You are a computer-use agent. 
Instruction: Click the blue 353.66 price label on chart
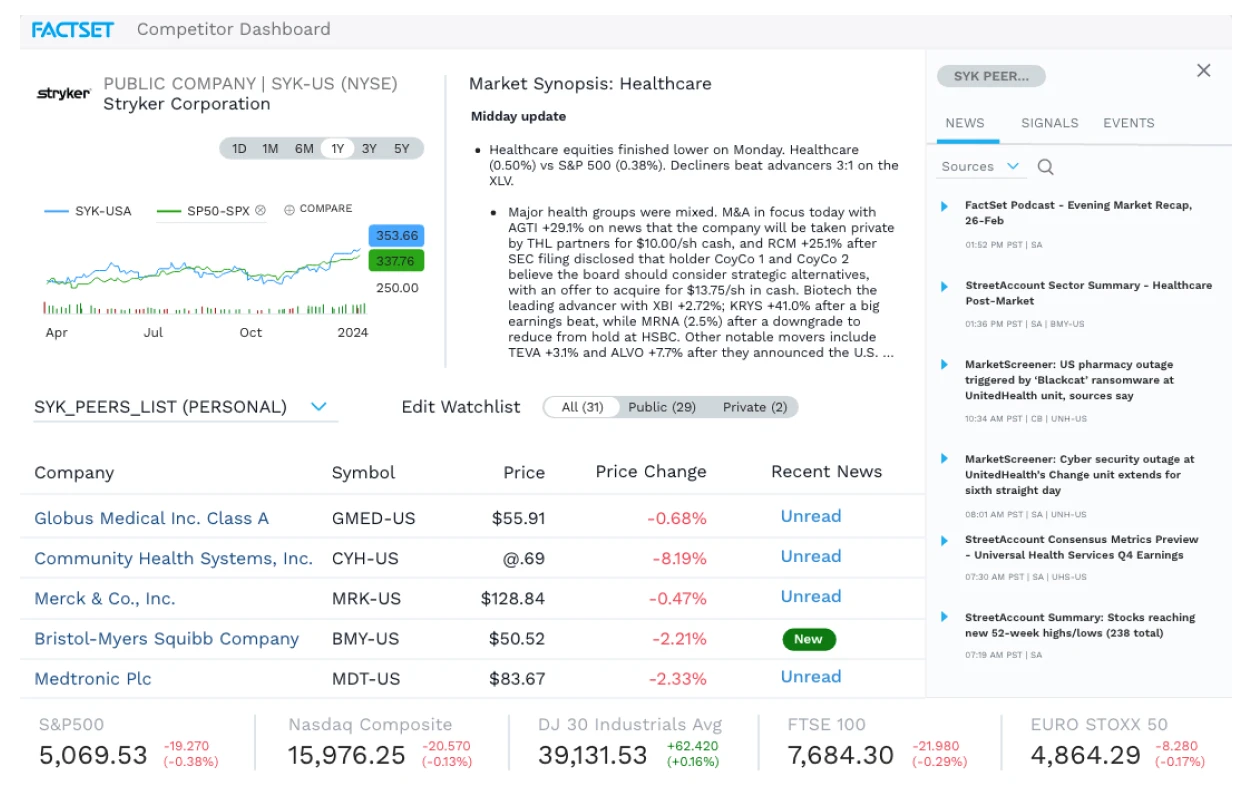point(396,236)
